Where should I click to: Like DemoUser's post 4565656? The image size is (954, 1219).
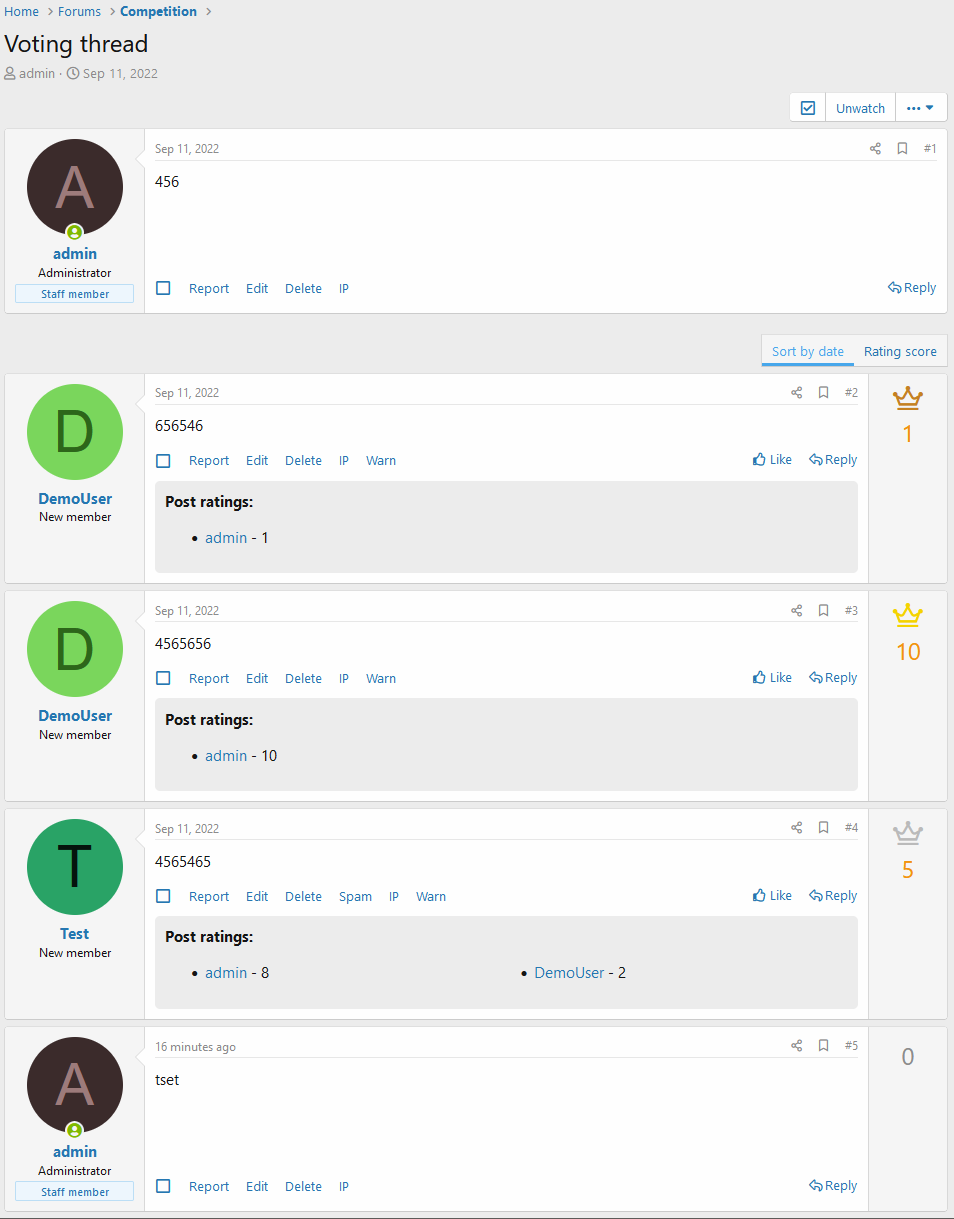click(x=772, y=678)
